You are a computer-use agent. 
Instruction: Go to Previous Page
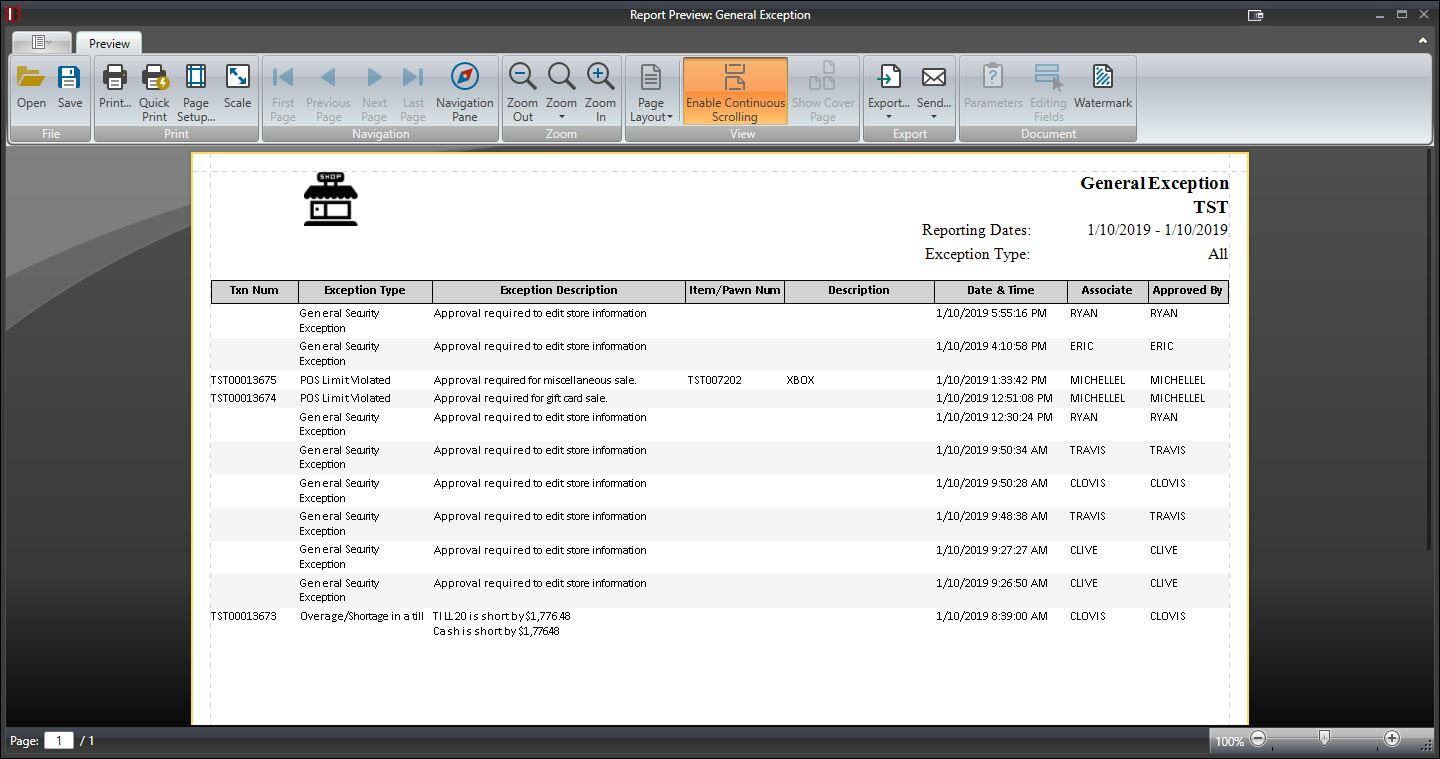(x=328, y=92)
